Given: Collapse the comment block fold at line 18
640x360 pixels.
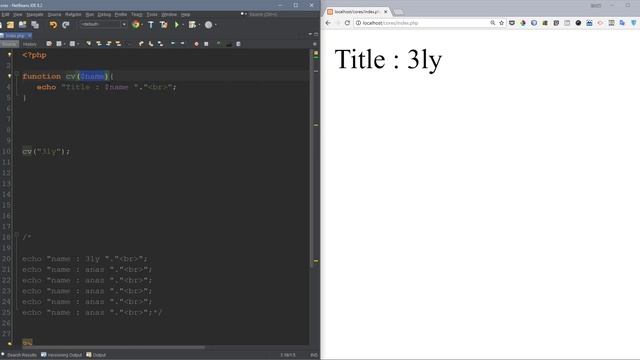Looking at the screenshot, I should click(x=17, y=235).
